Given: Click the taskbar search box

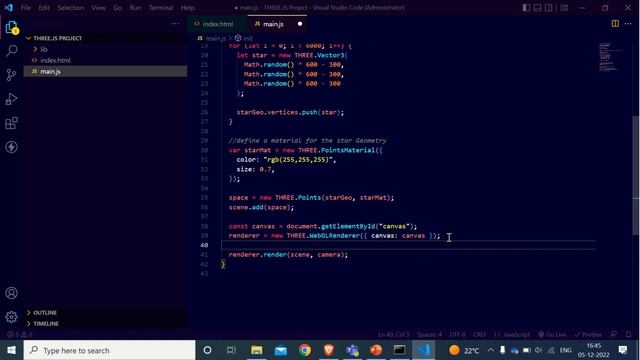Looking at the screenshot, I should [x=109, y=350].
